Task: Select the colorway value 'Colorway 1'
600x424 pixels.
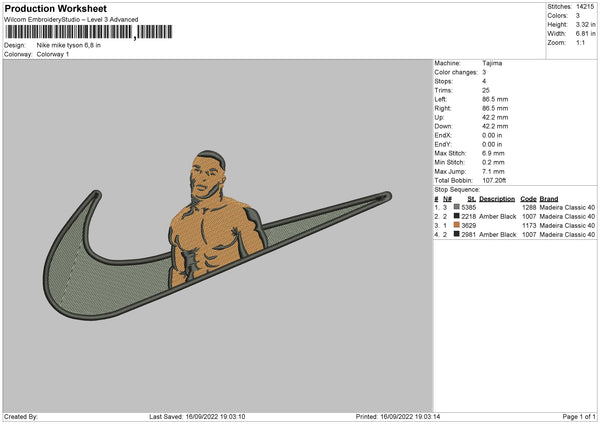Action: (x=53, y=54)
